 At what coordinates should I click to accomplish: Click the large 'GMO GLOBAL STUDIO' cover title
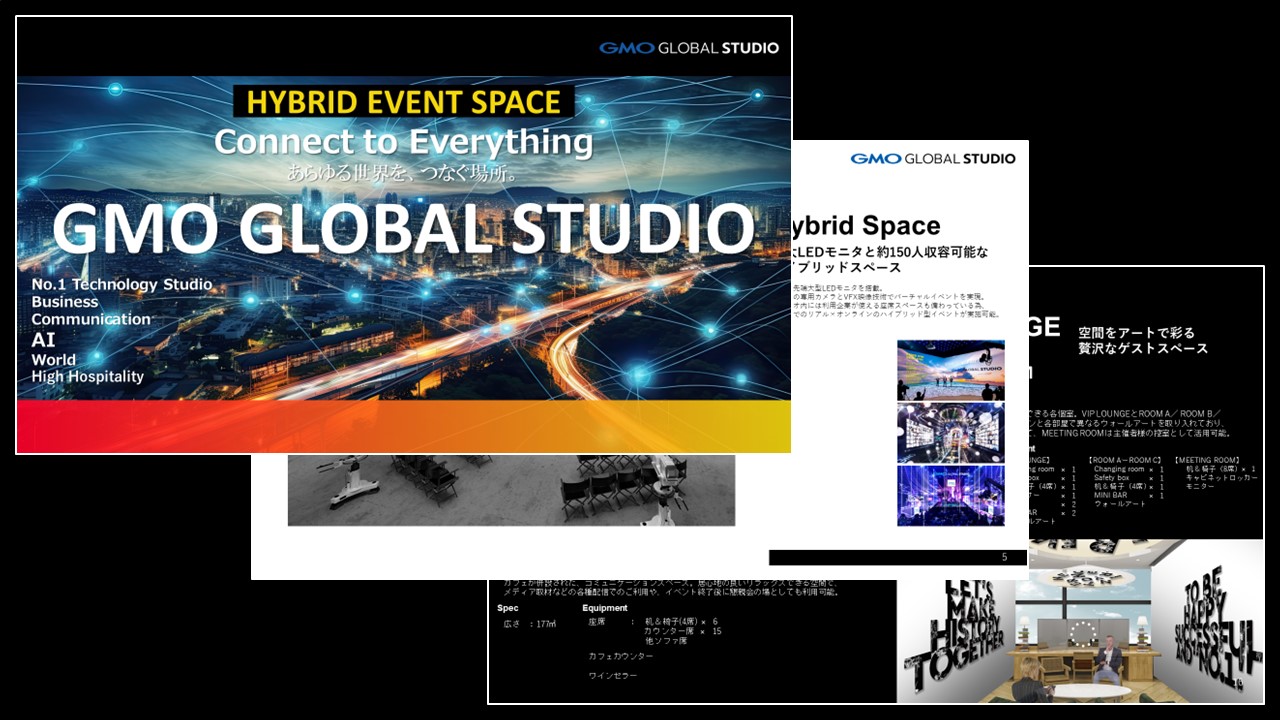click(403, 230)
